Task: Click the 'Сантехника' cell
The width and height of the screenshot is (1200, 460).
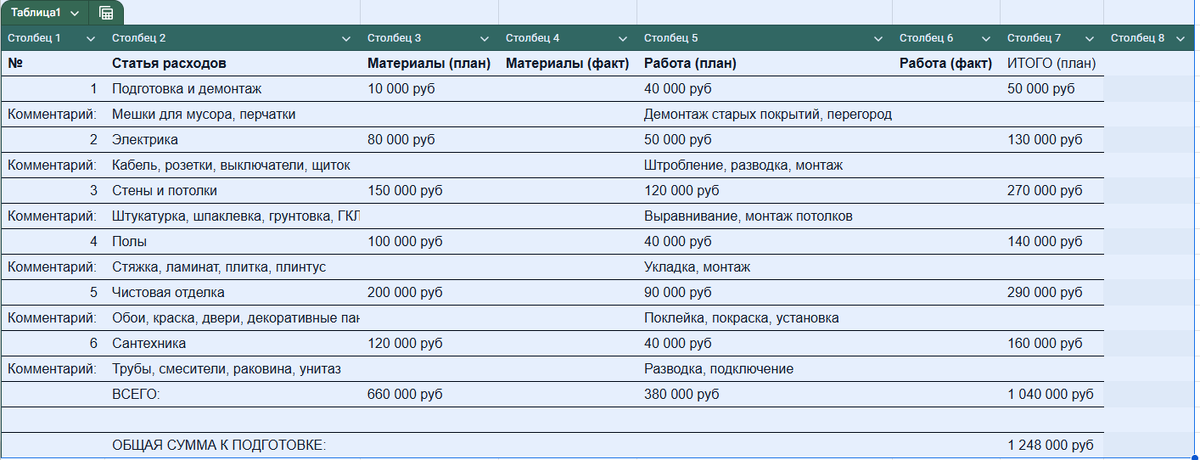Action: 233,343
